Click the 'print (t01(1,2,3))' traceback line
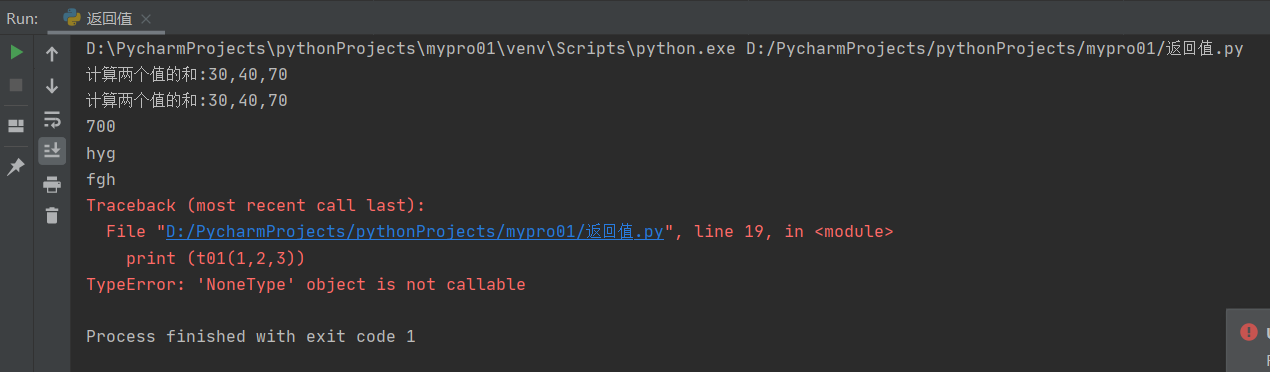This screenshot has height=372, width=1270. (x=215, y=258)
